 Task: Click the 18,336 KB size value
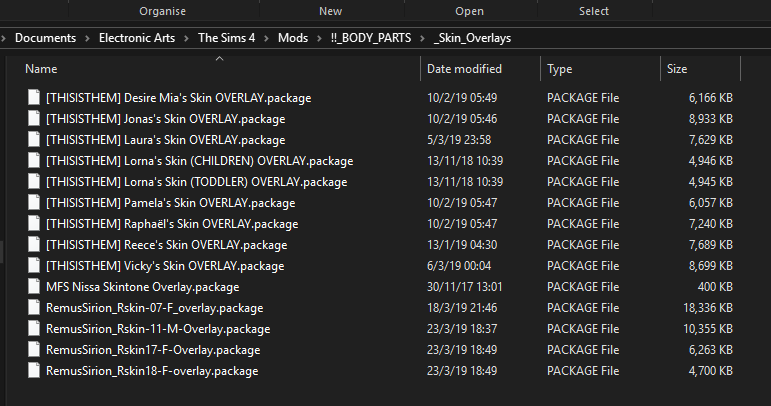[708, 308]
